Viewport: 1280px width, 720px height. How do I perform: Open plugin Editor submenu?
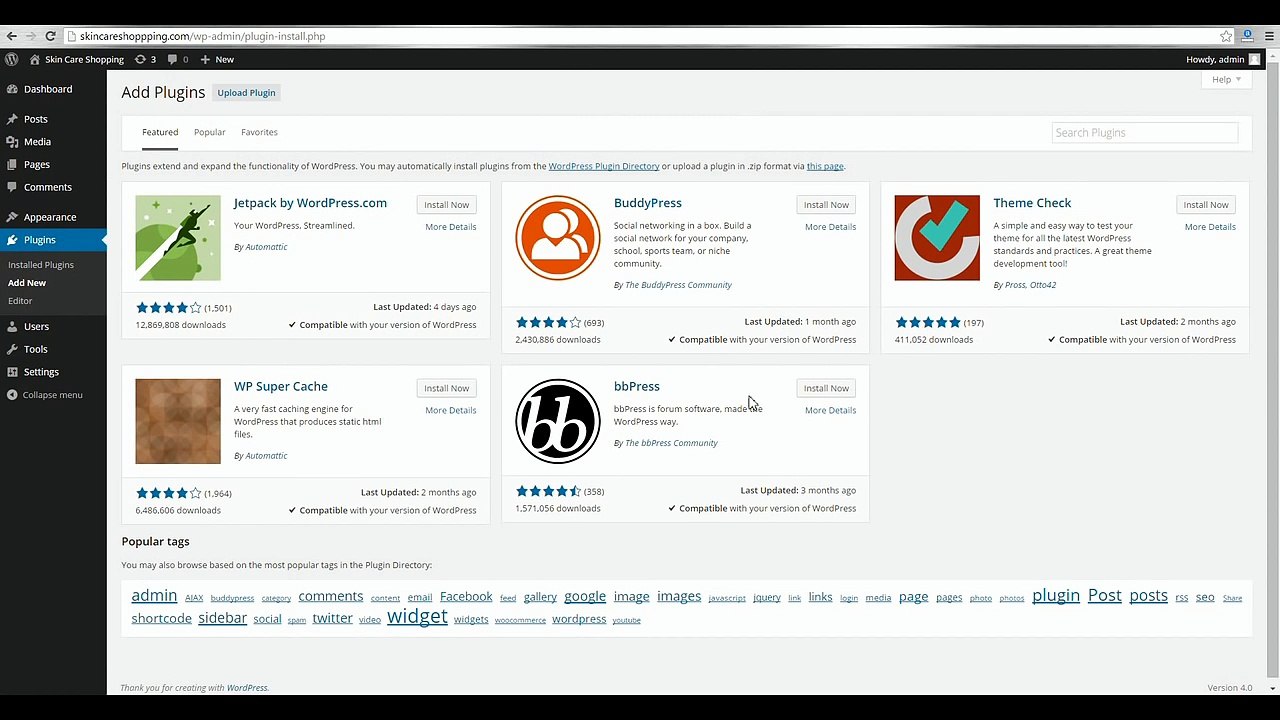pos(20,301)
